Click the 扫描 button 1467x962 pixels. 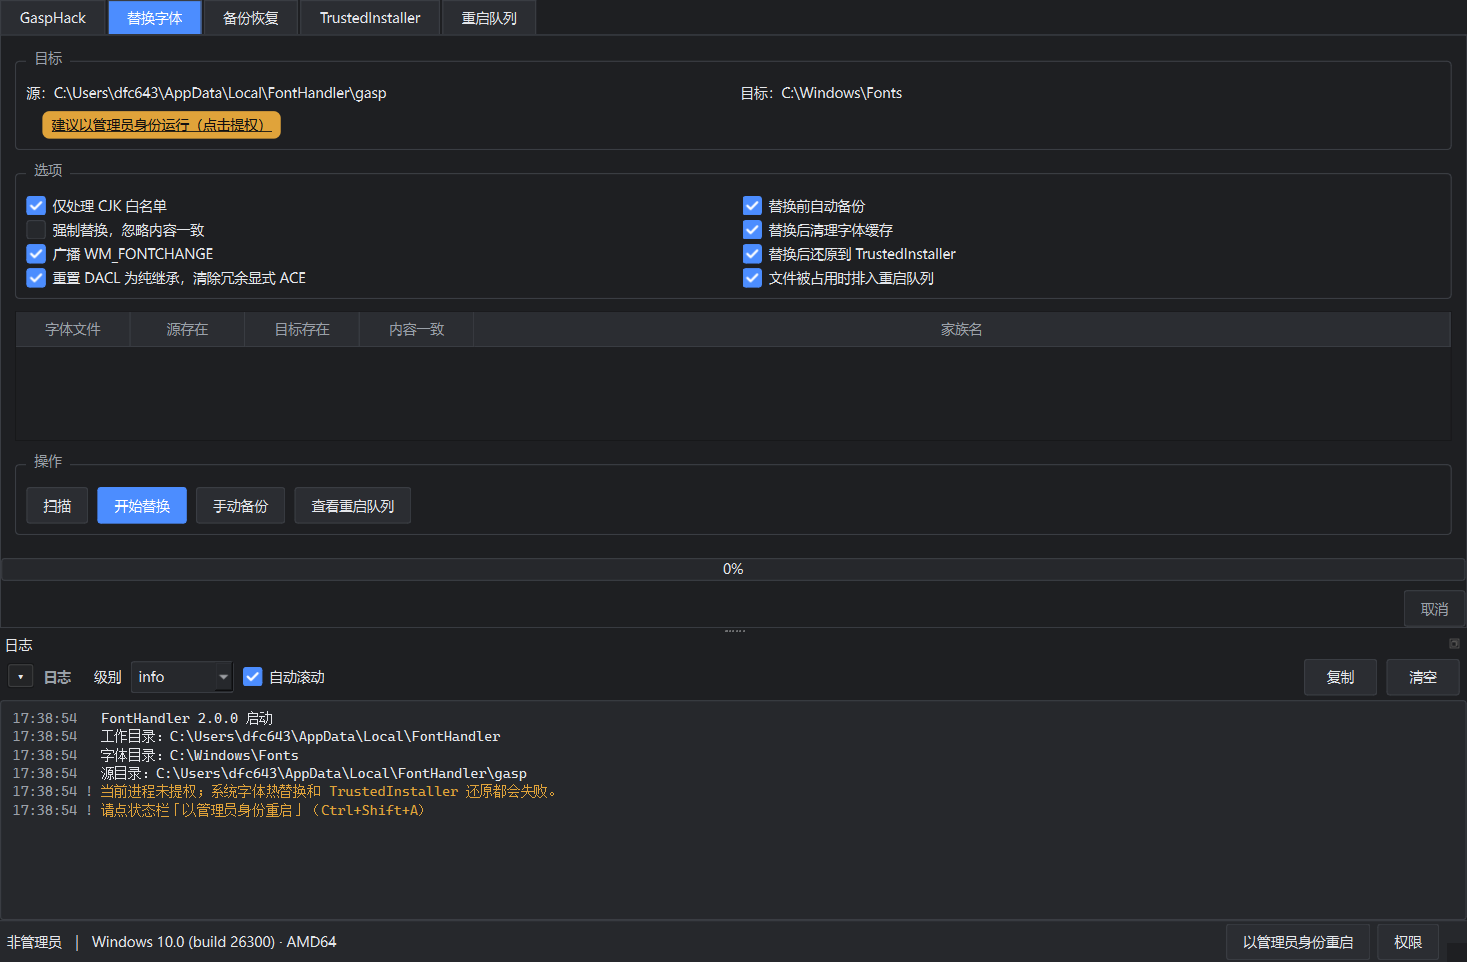click(57, 506)
